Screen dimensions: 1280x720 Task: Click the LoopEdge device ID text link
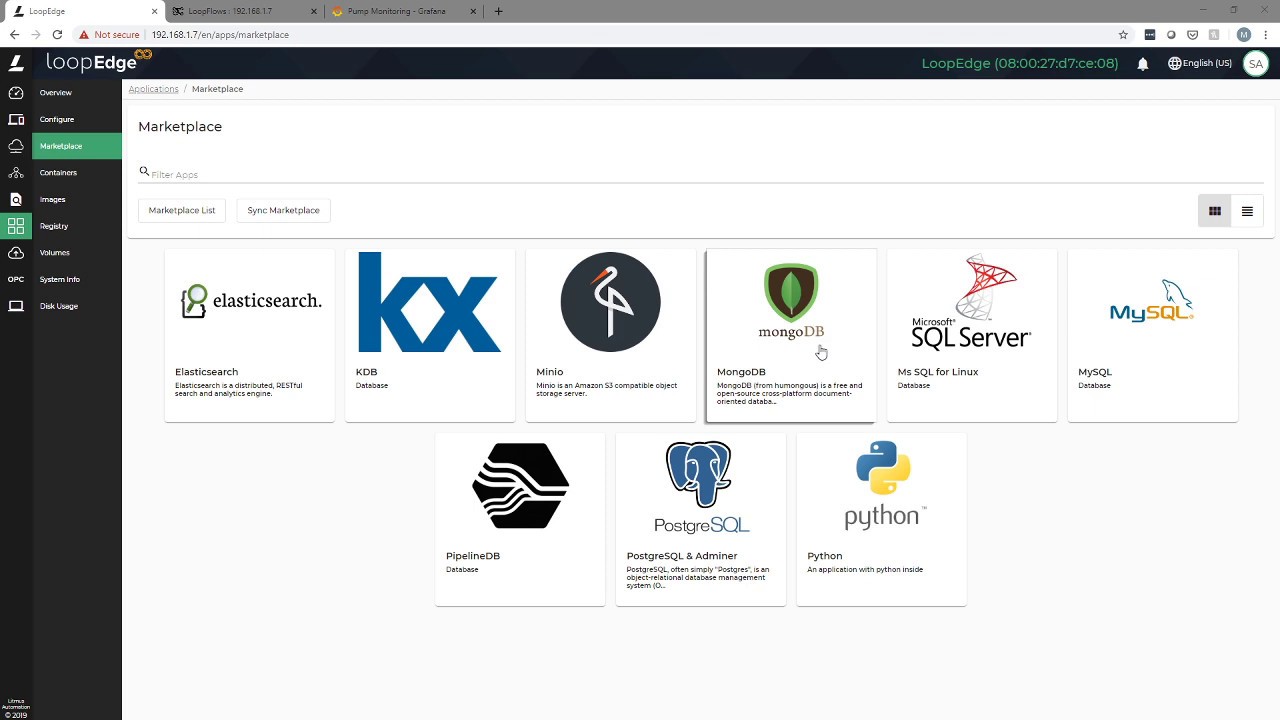(1020, 63)
